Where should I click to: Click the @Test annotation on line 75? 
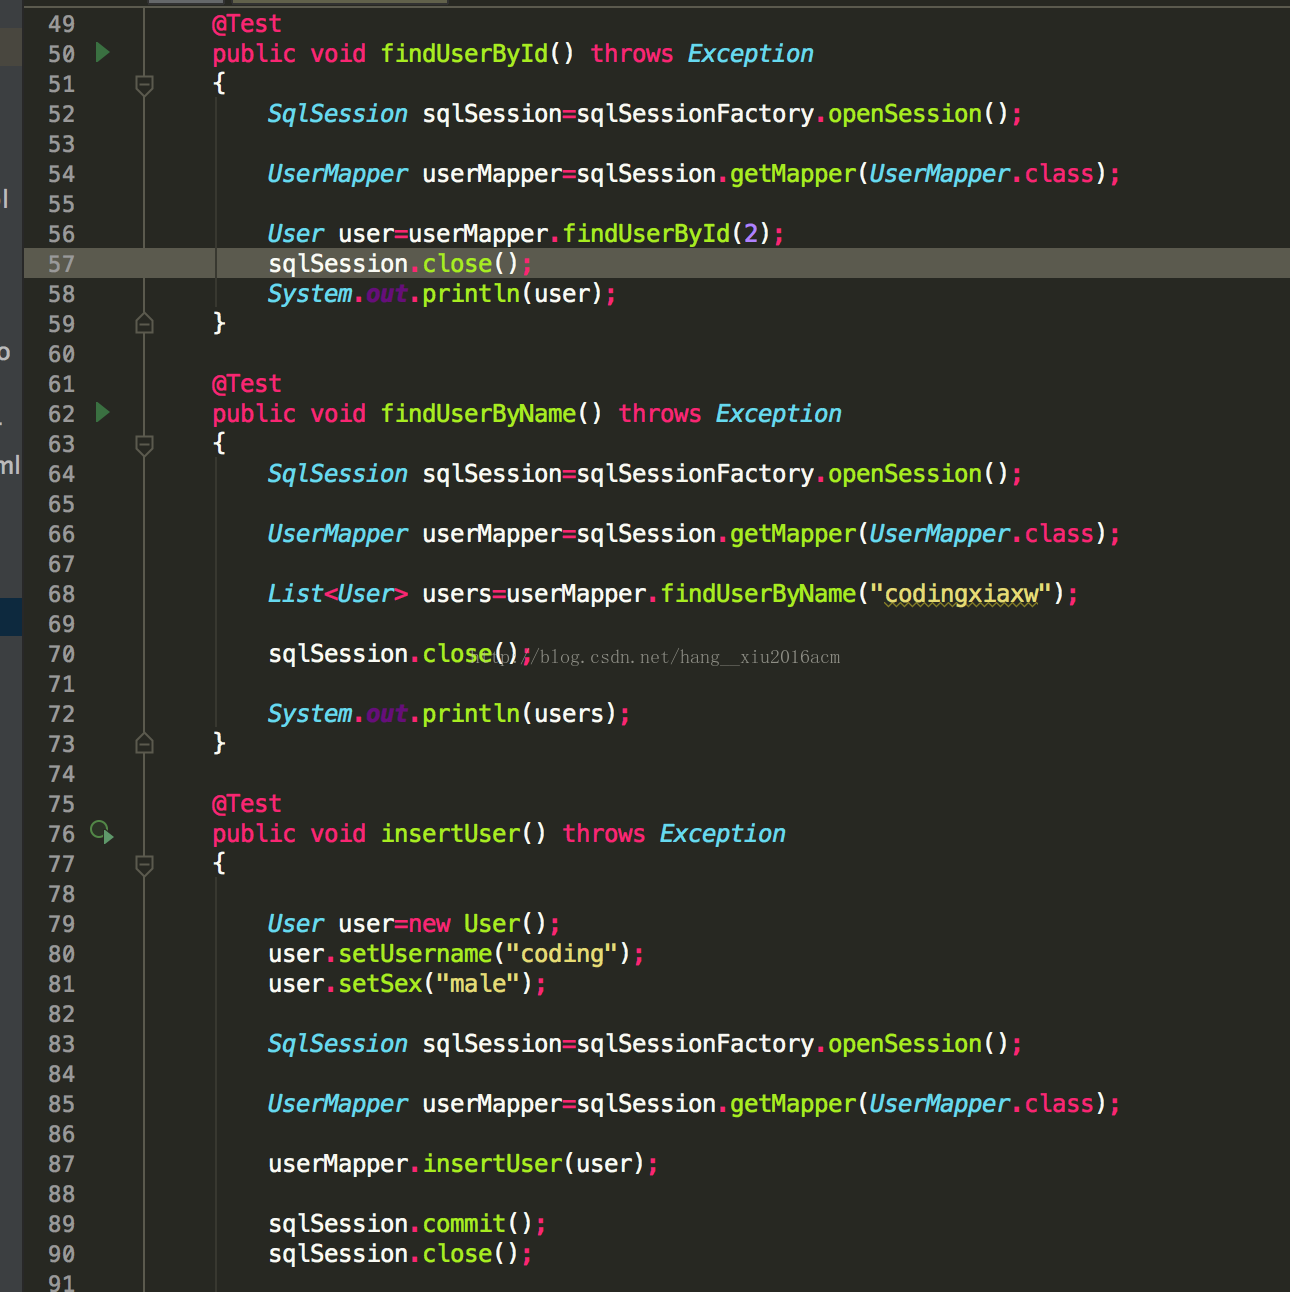point(247,804)
